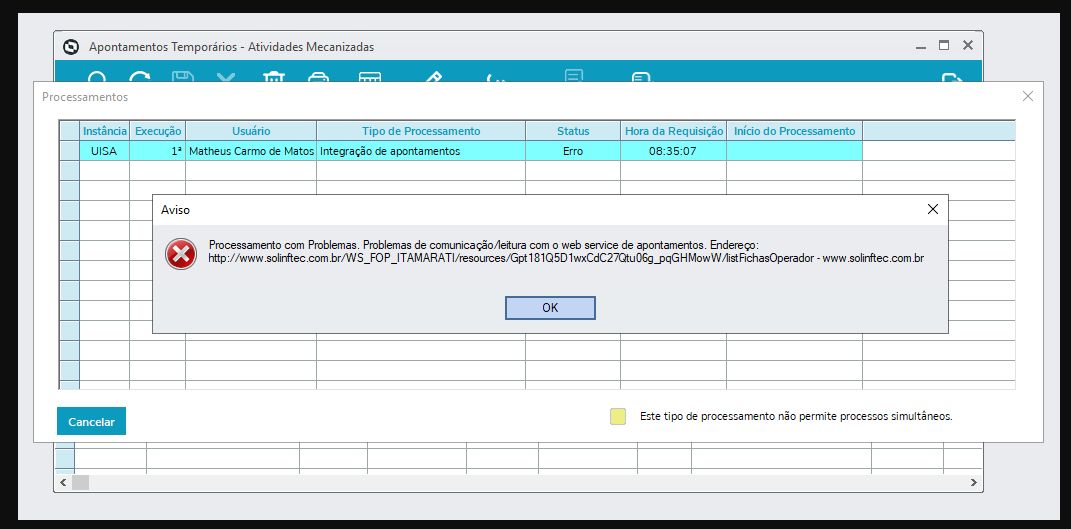Click the Execução column header
1071x529 pixels.
tap(158, 131)
